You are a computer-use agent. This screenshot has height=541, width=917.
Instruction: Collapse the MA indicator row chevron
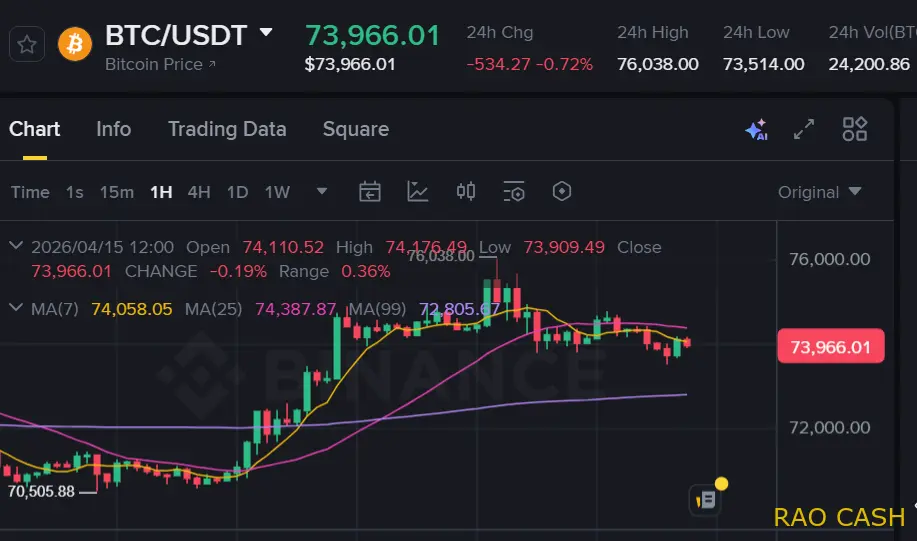[16, 307]
